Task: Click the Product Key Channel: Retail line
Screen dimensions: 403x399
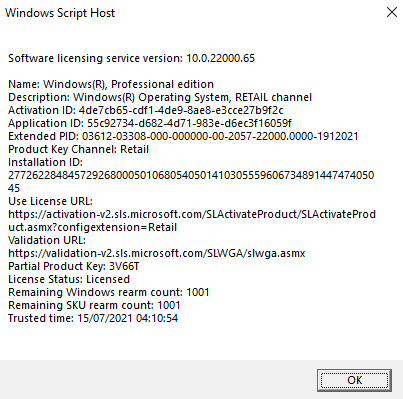Action: (x=78, y=149)
